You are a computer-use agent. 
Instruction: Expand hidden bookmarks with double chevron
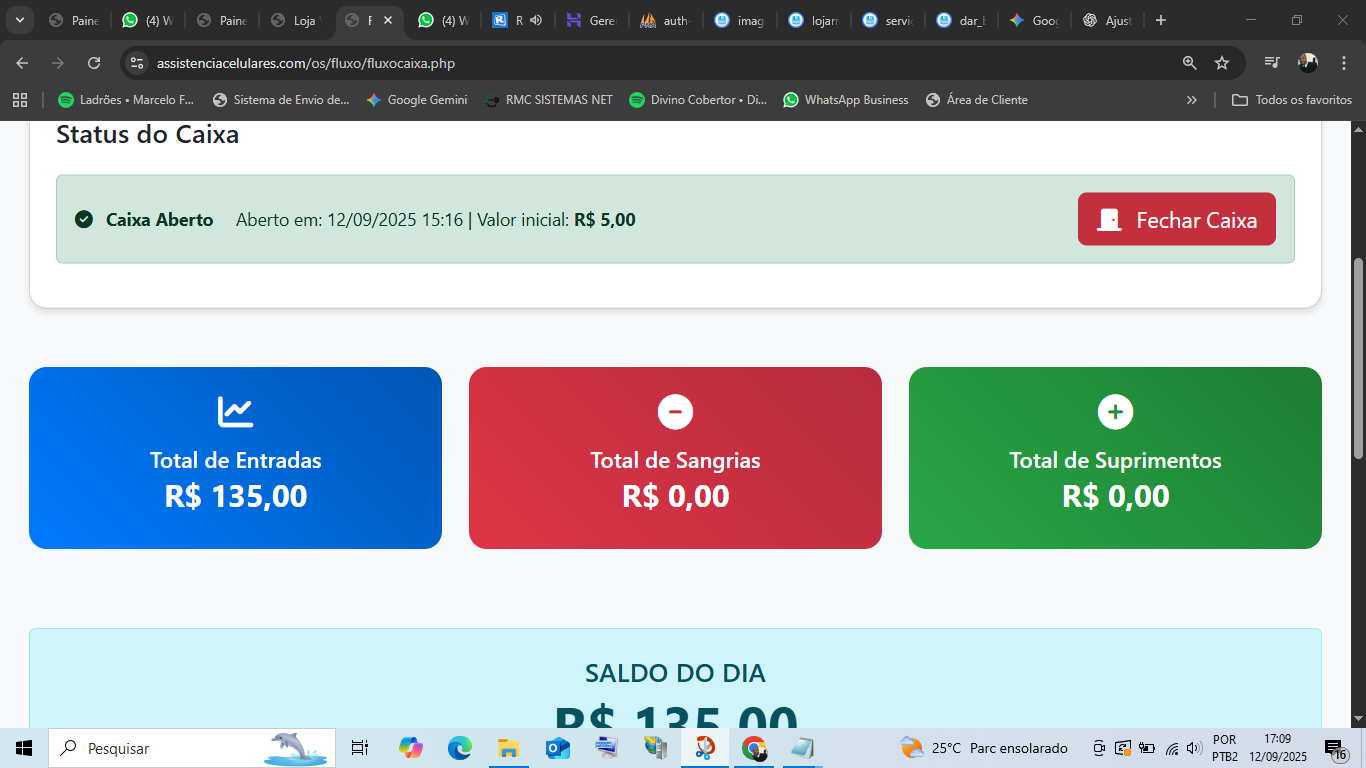(x=1191, y=100)
